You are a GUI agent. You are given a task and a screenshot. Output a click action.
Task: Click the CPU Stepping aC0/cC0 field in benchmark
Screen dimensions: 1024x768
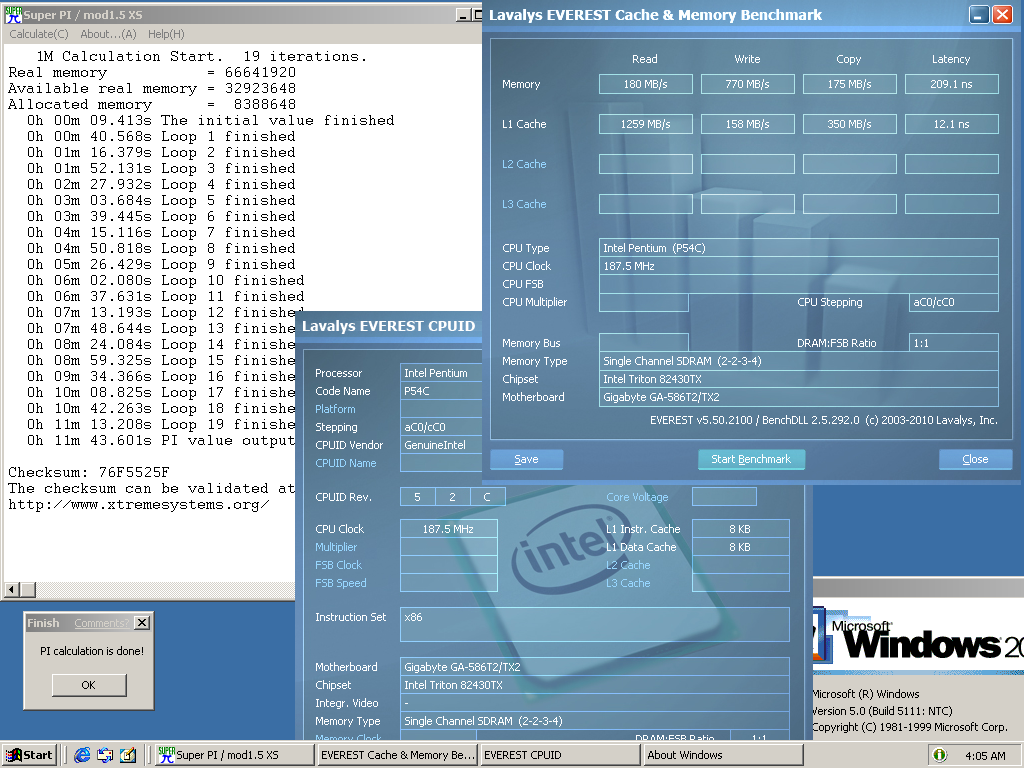pyautogui.click(x=953, y=302)
